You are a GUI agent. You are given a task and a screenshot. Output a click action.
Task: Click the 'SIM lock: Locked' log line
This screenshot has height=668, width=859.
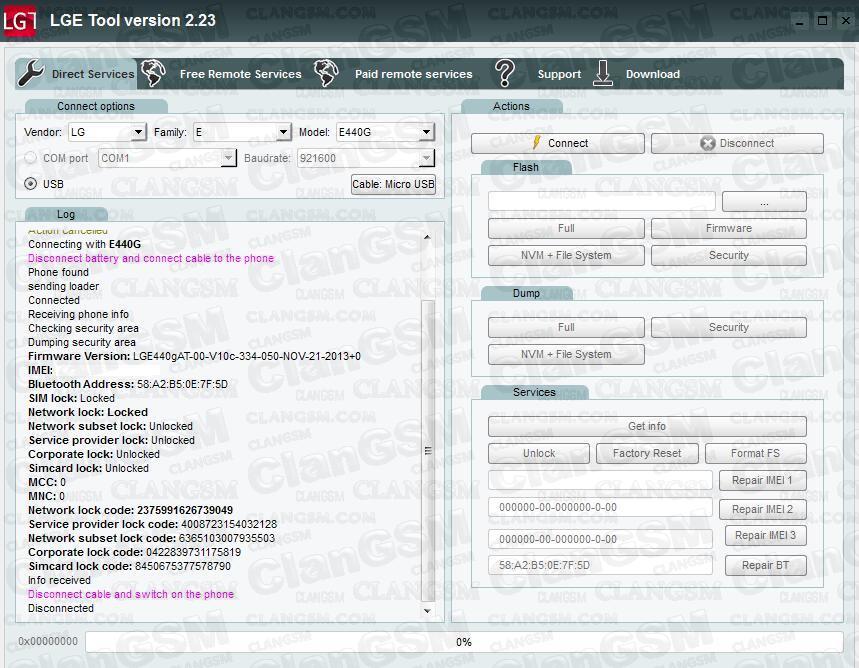[x=71, y=398]
